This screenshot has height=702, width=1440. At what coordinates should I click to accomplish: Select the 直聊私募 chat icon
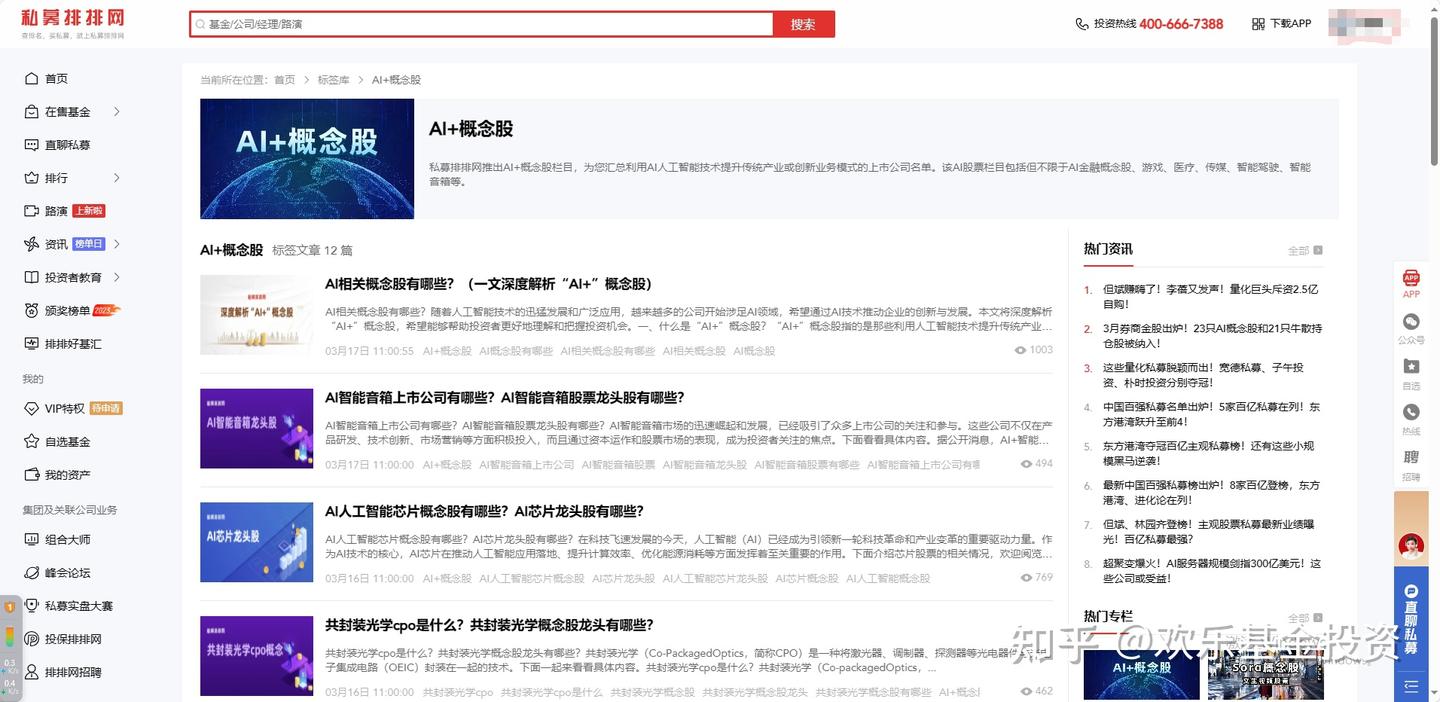32,144
